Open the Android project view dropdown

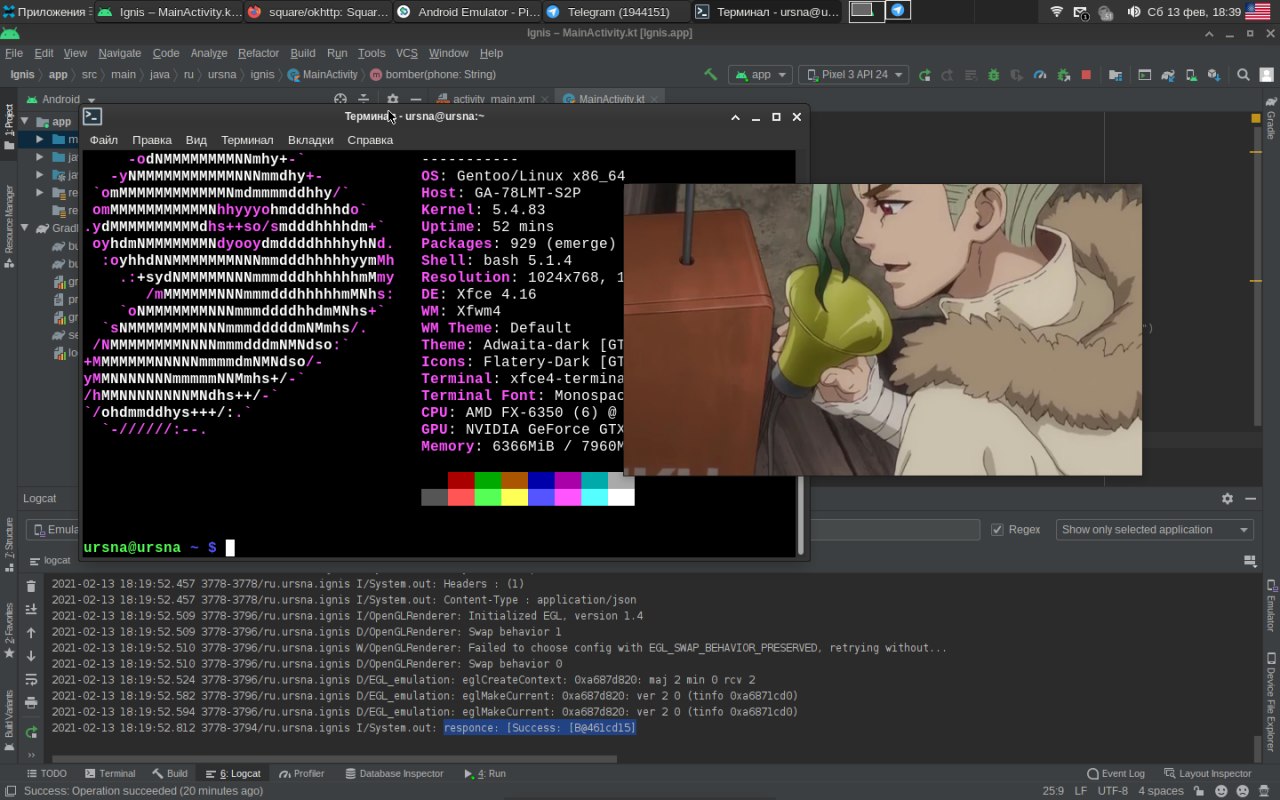click(x=61, y=99)
